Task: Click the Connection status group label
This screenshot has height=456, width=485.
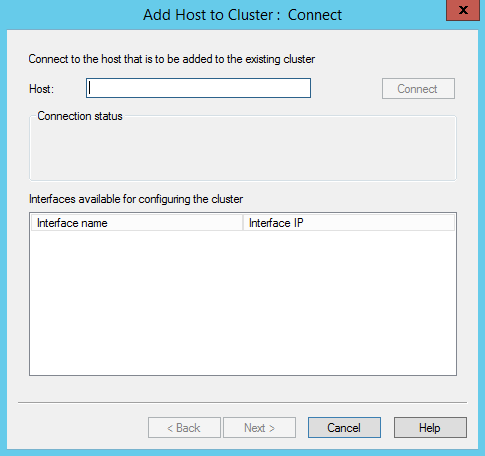Action: click(x=80, y=116)
